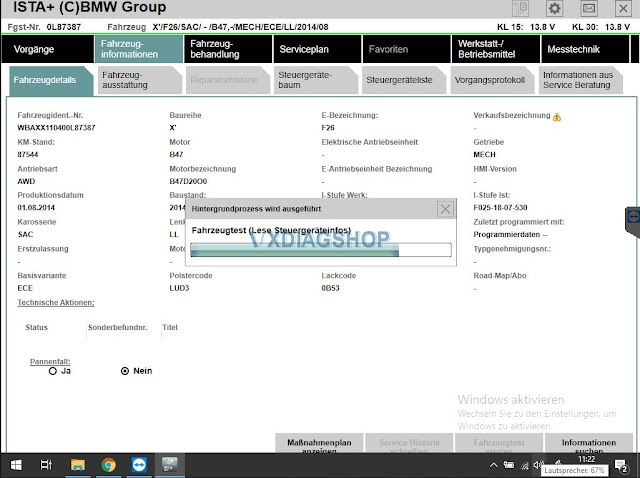Open the Steuergerätebaum tab
The image size is (640, 478).
[316, 80]
